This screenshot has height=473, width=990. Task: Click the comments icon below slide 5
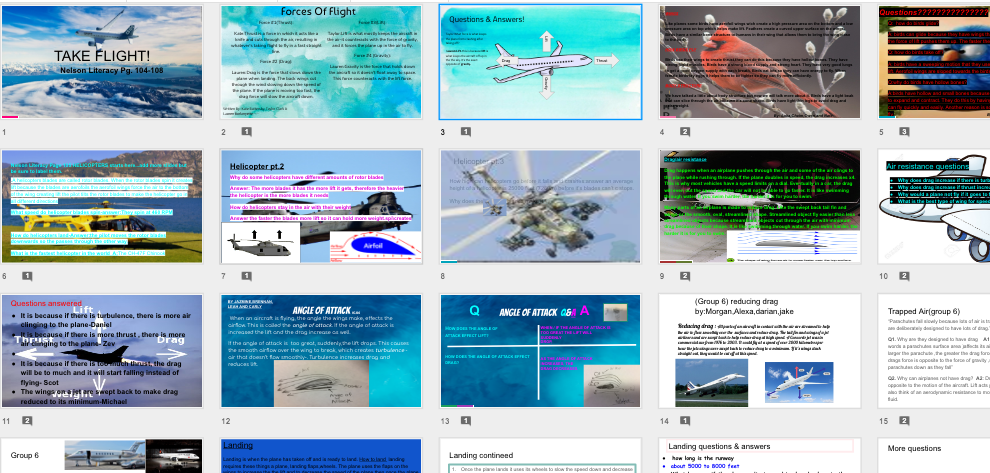click(x=904, y=131)
